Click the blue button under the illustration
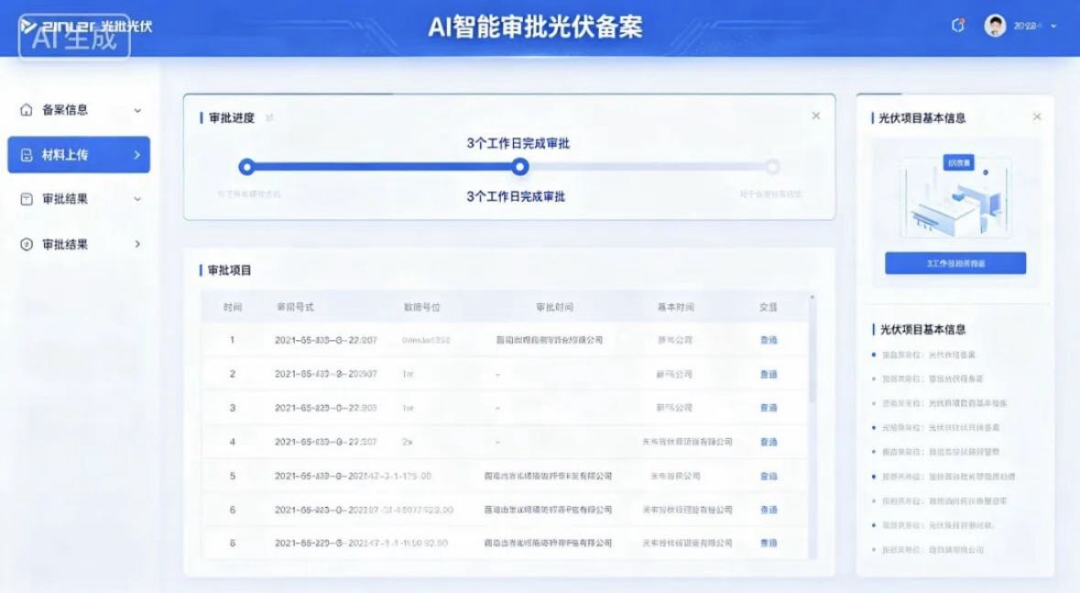The image size is (1080, 593). coord(955,263)
